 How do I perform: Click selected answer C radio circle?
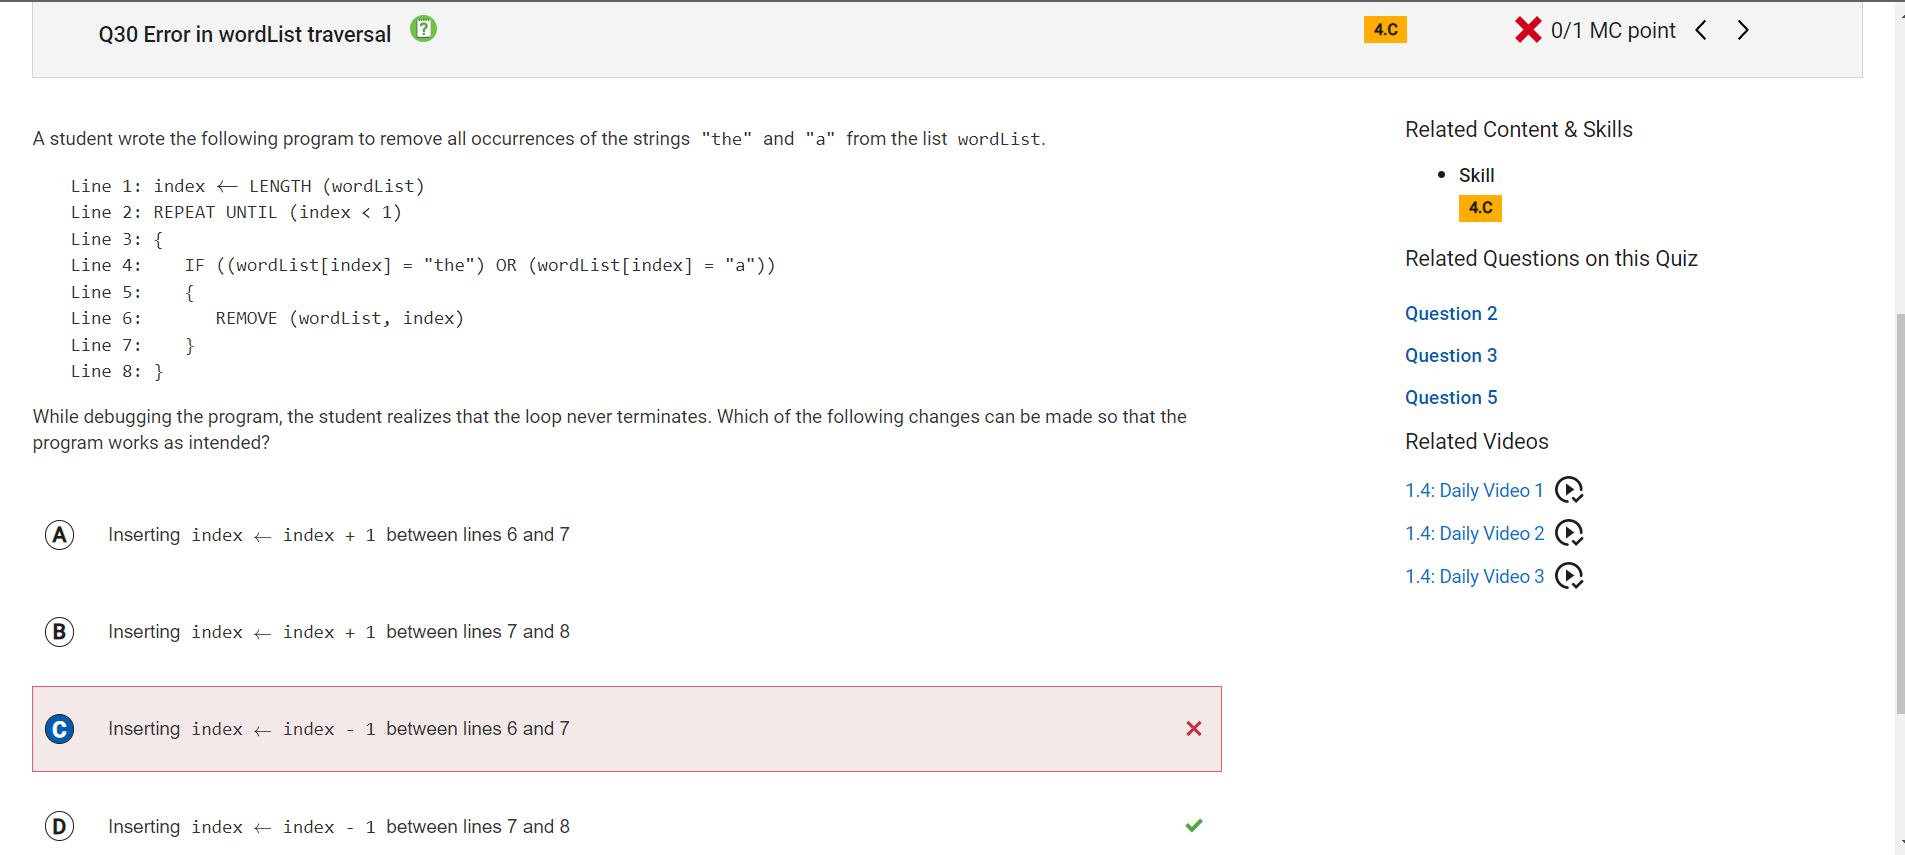tap(60, 729)
